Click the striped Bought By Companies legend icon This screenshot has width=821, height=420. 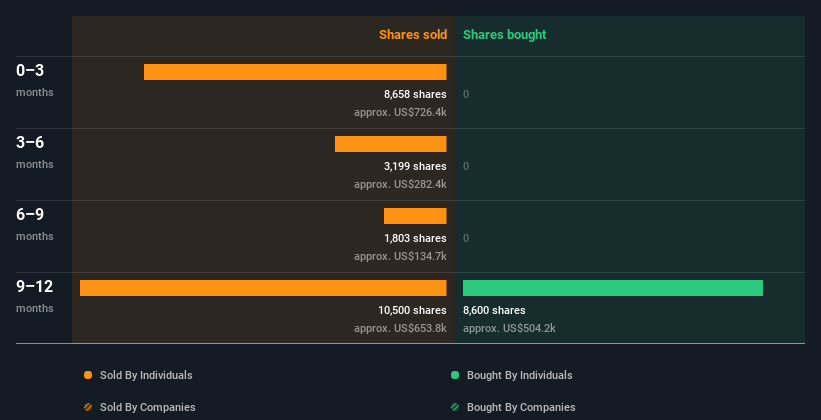[455, 407]
